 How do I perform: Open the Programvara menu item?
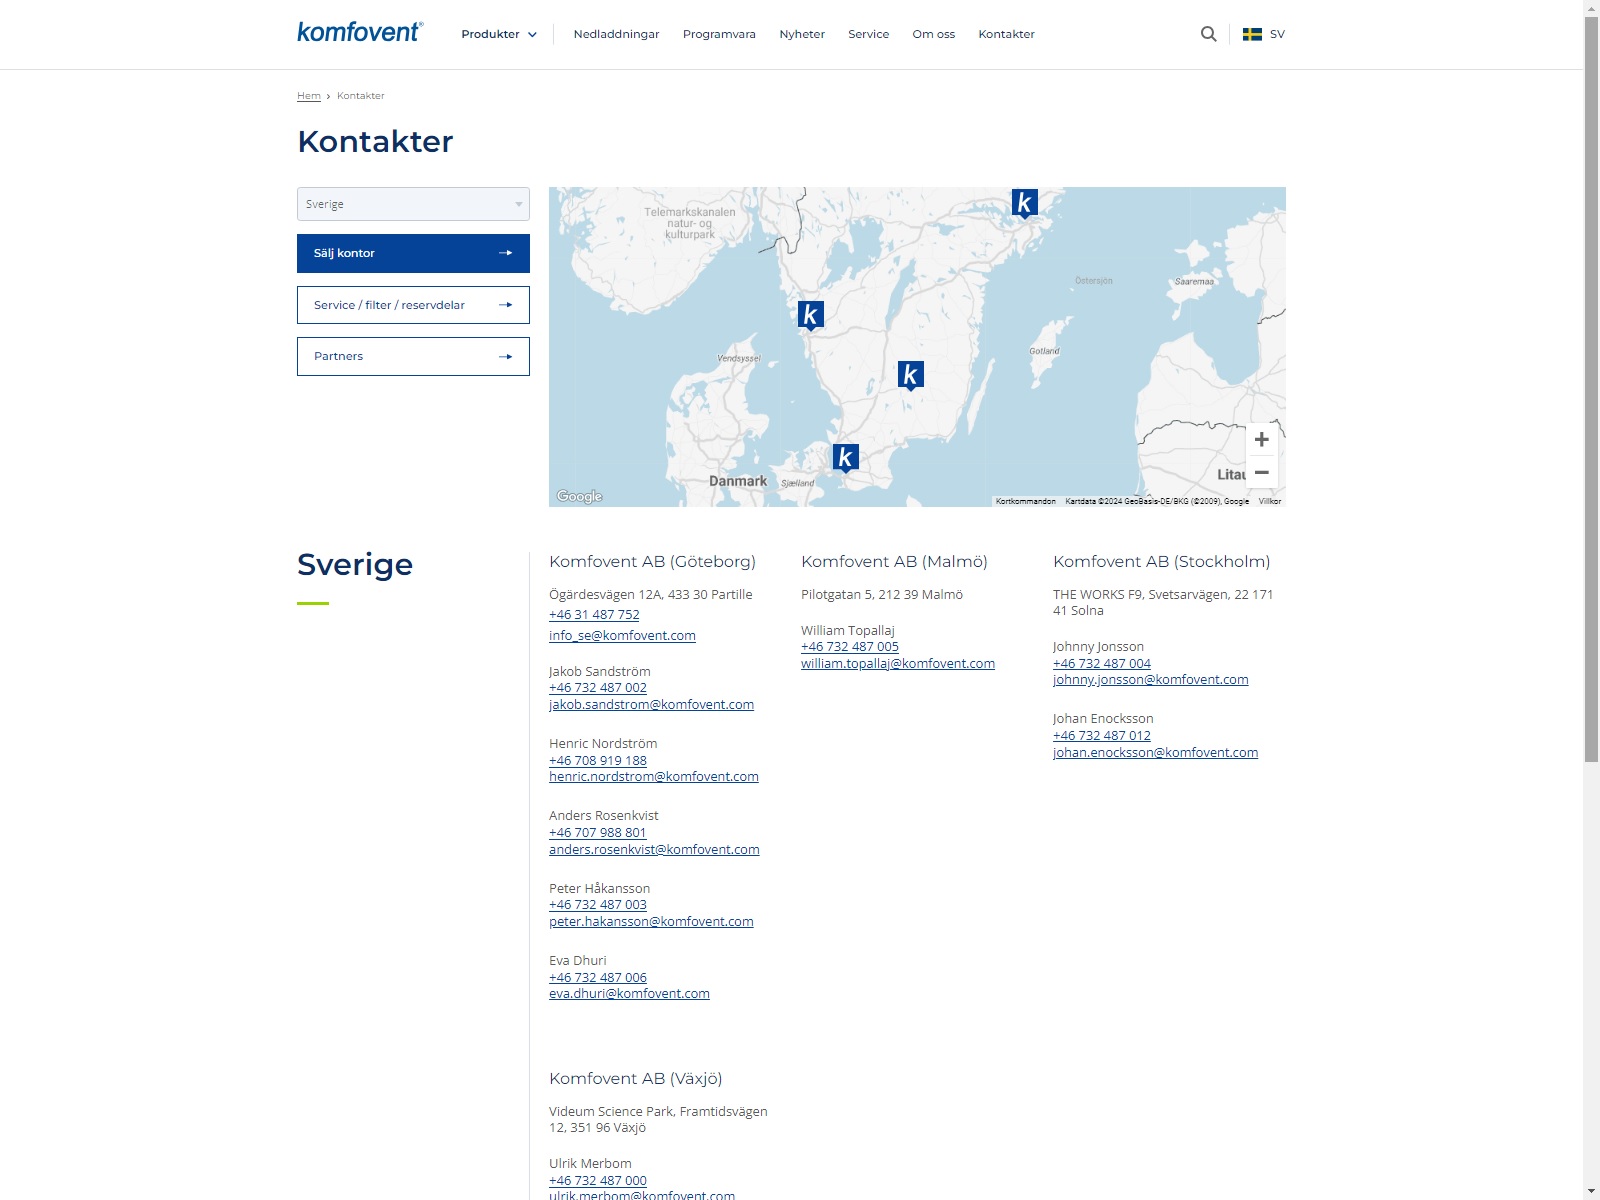tap(719, 34)
